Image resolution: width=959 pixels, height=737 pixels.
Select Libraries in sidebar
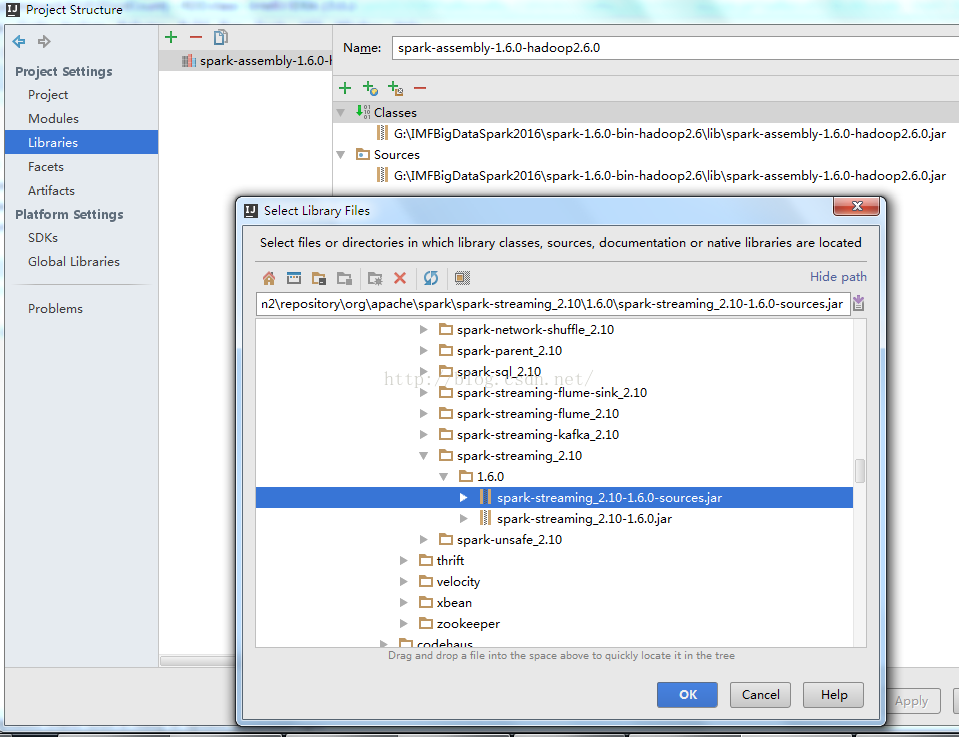tap(81, 142)
